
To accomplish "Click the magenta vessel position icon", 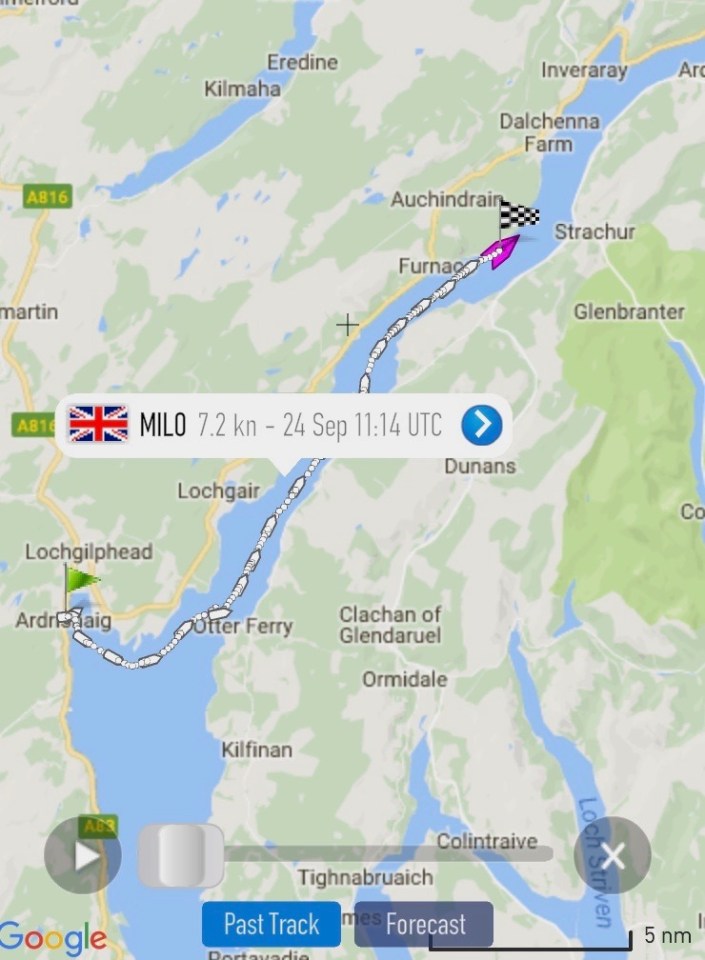I will (x=501, y=251).
